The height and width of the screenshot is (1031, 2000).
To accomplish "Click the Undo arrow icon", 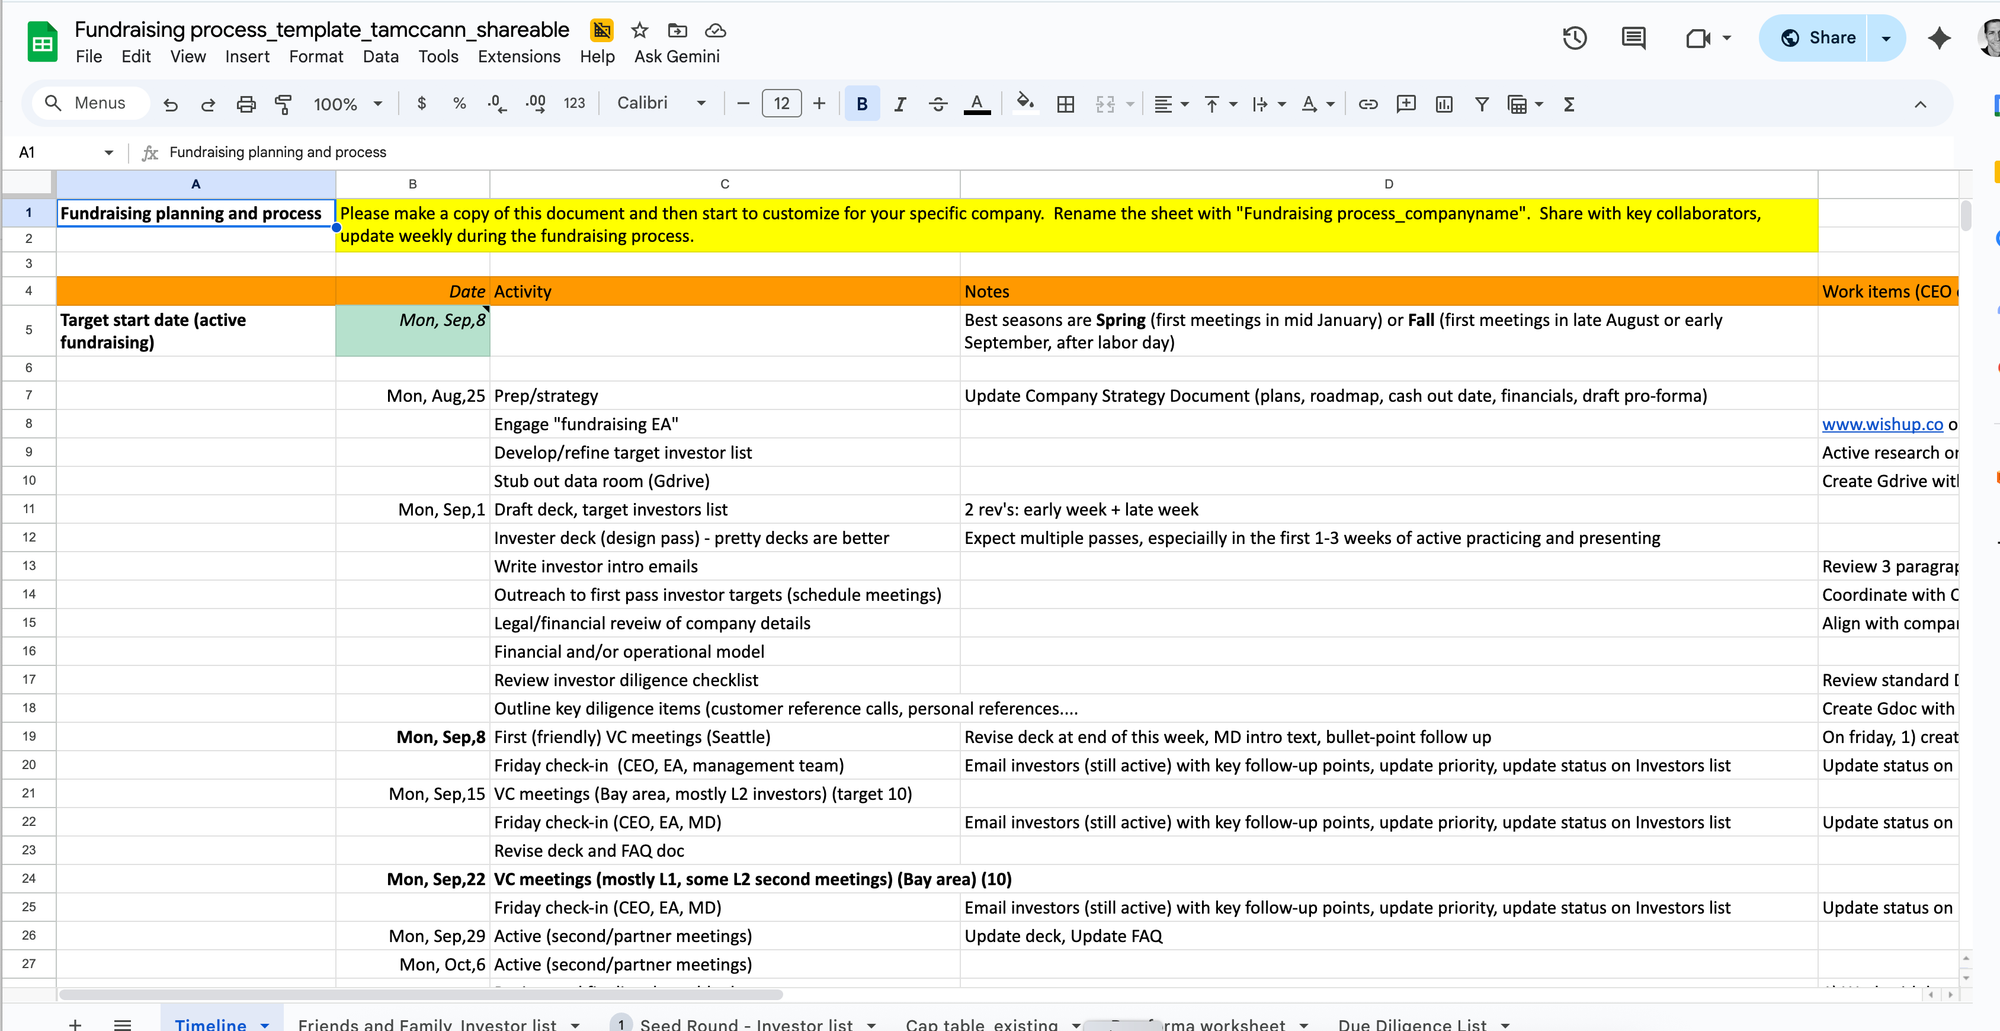I will tap(171, 104).
